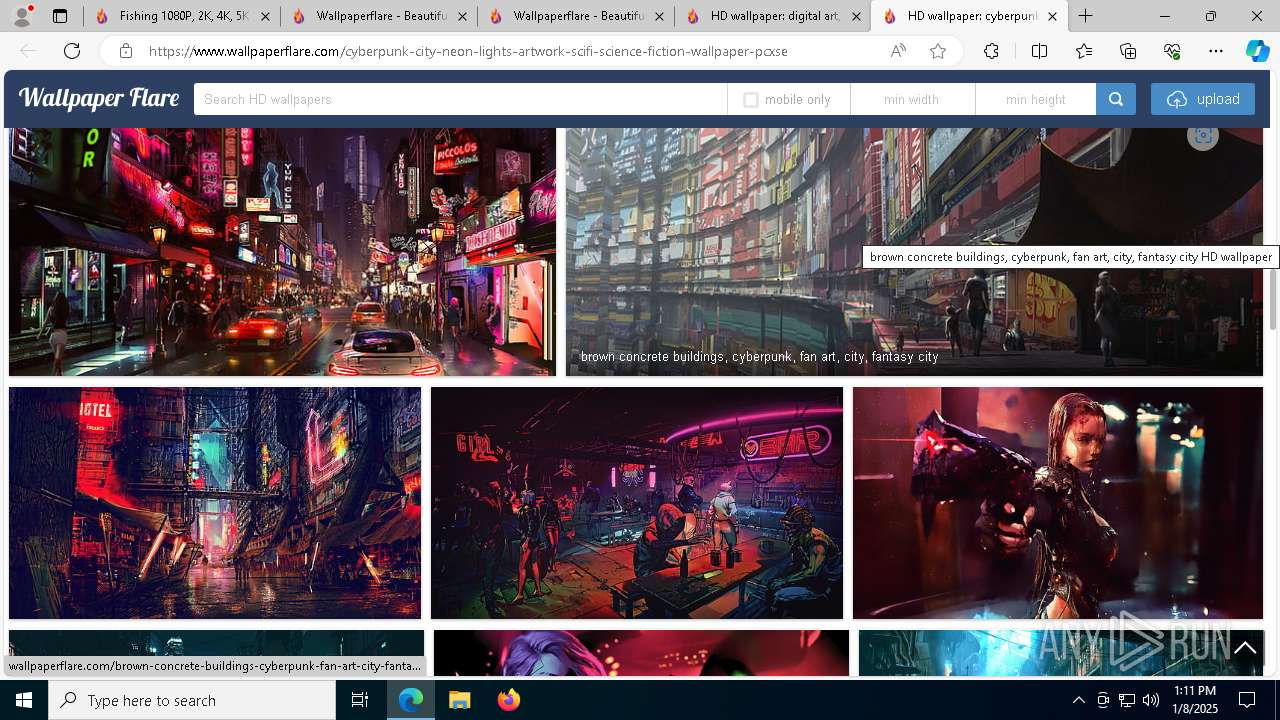This screenshot has width=1280, height=720.
Task: Open the clock showing 1:11 PM
Action: tap(1195, 700)
